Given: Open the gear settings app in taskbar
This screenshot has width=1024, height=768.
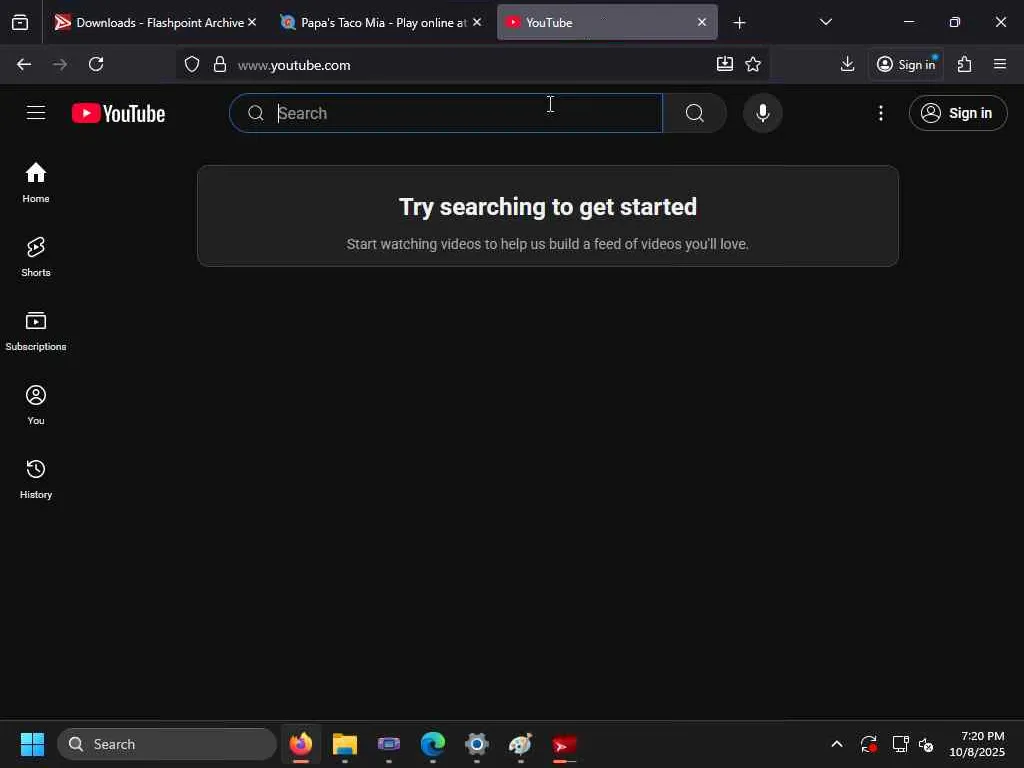Looking at the screenshot, I should click(x=477, y=744).
